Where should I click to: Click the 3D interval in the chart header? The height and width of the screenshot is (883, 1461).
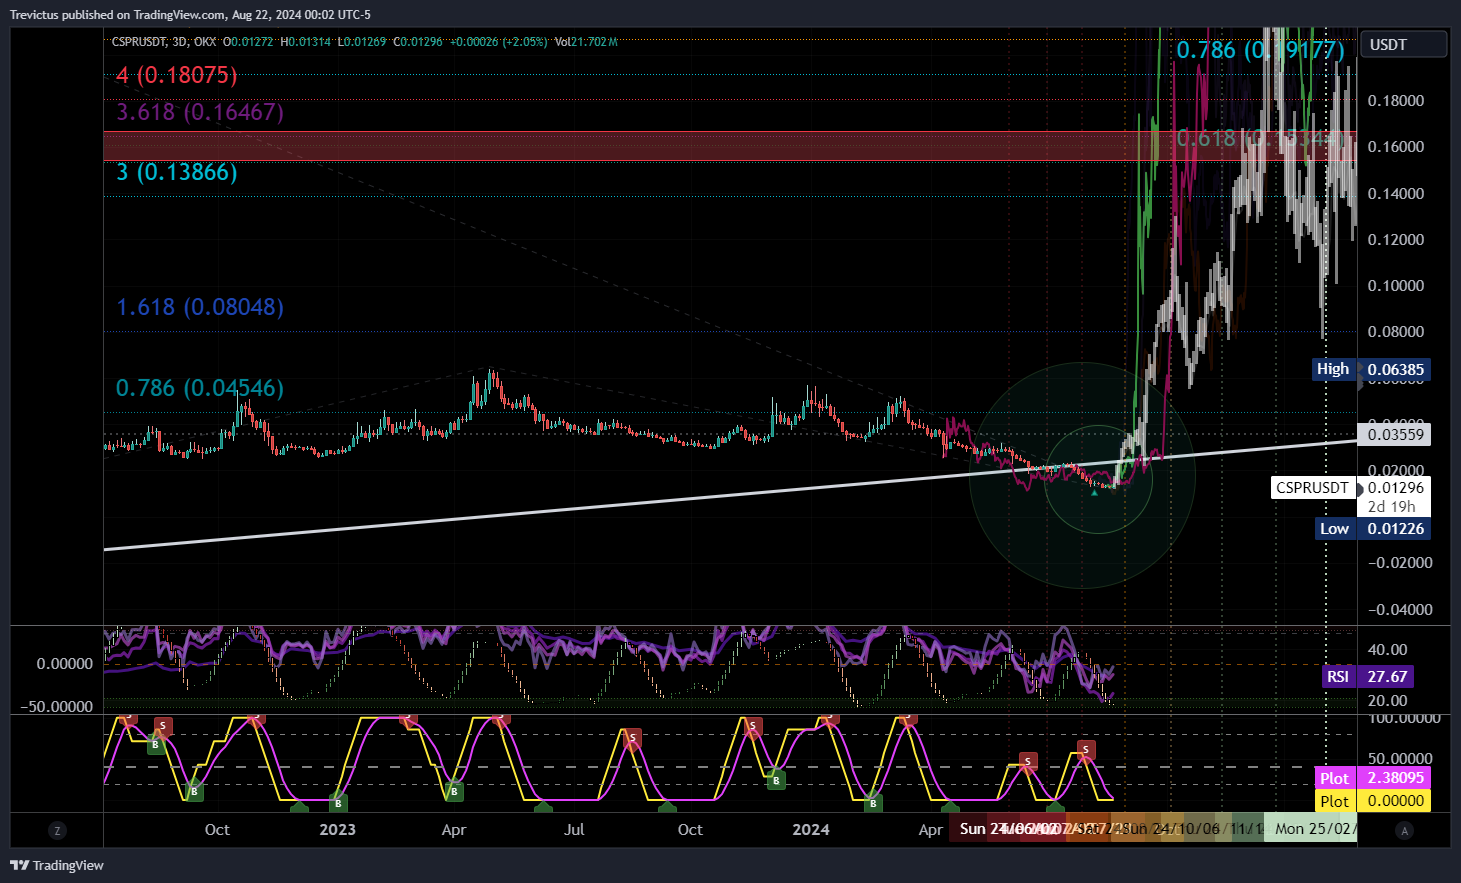click(x=179, y=42)
